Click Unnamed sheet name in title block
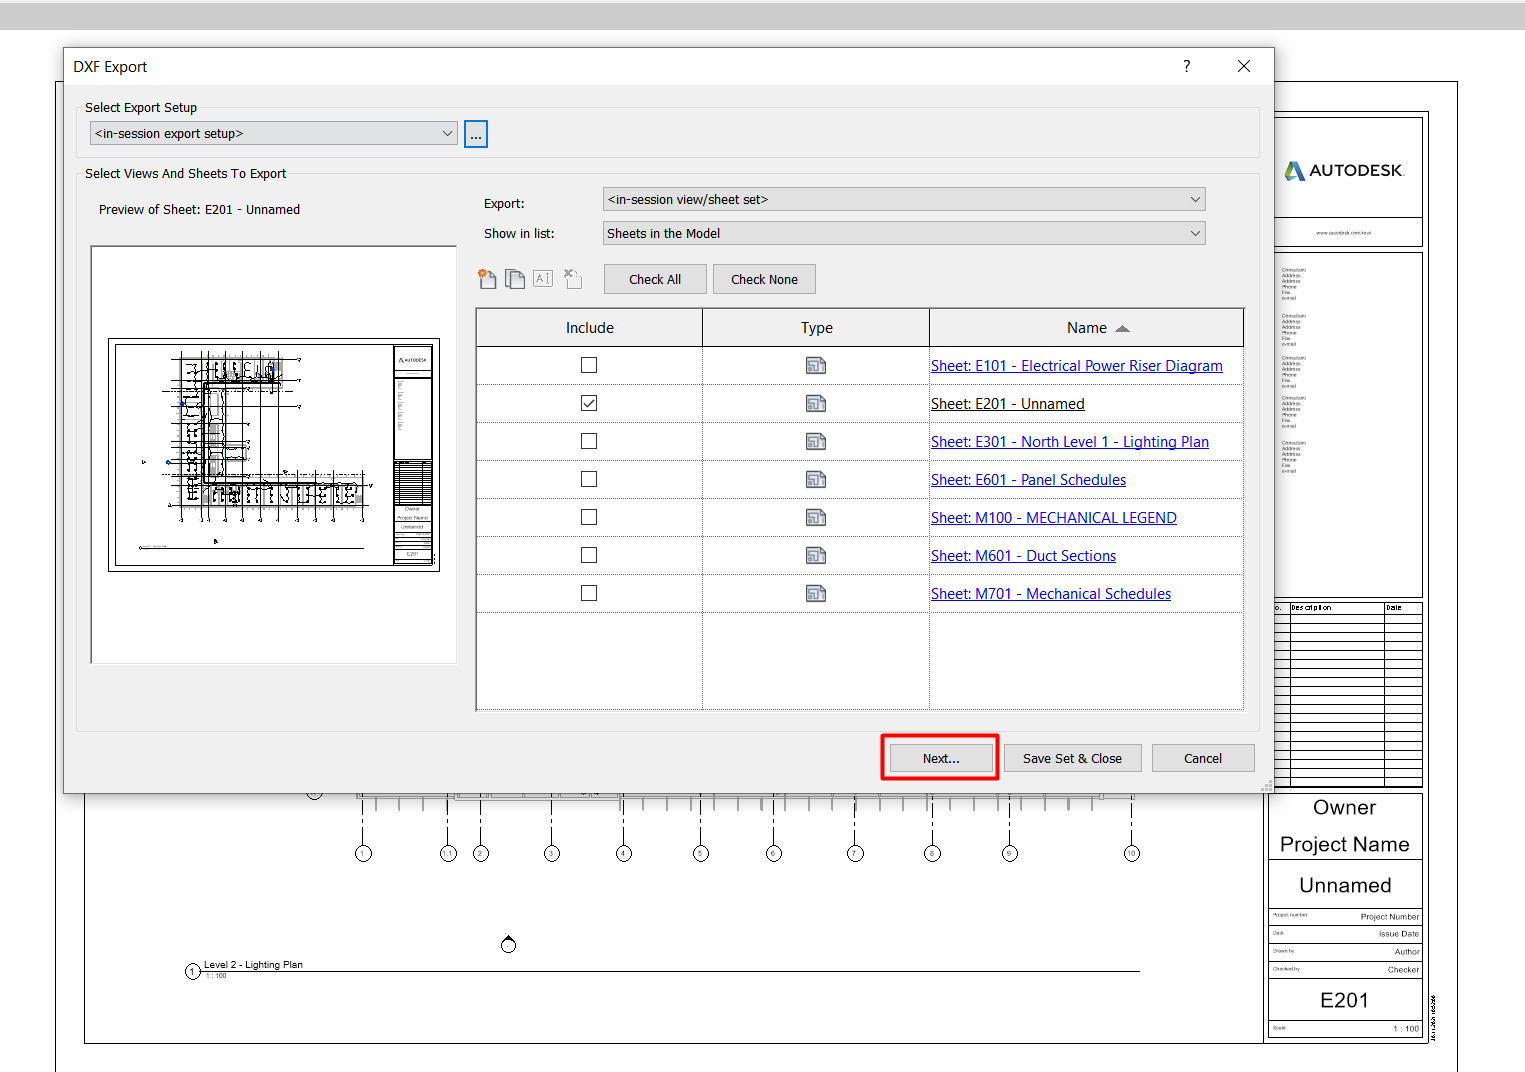Screen dimensions: 1525x1072 (1345, 886)
